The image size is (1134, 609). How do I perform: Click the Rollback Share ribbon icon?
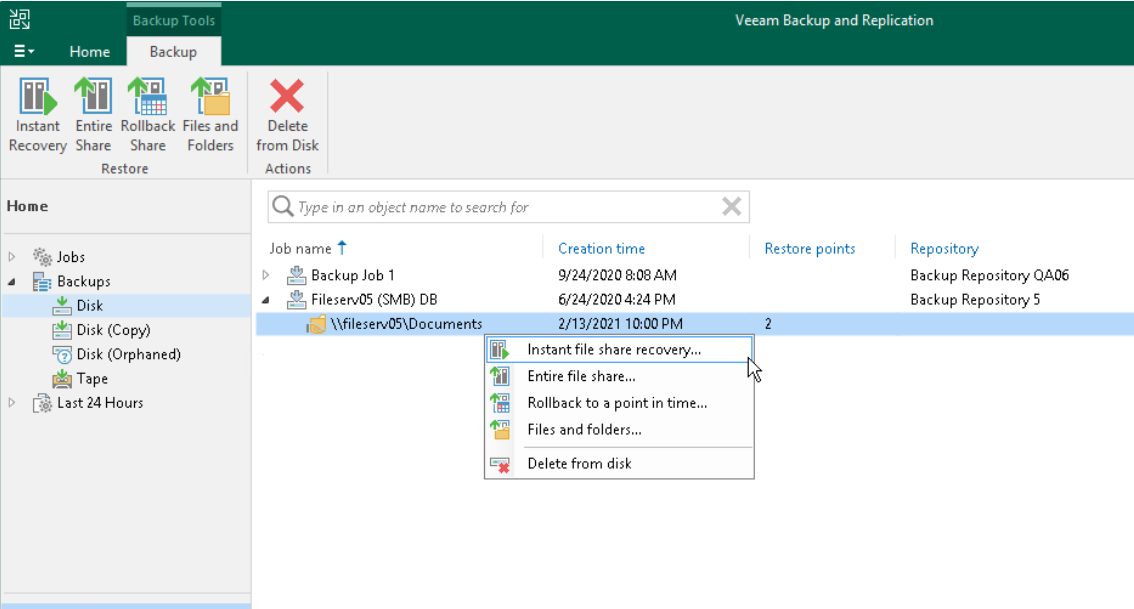coord(148,96)
